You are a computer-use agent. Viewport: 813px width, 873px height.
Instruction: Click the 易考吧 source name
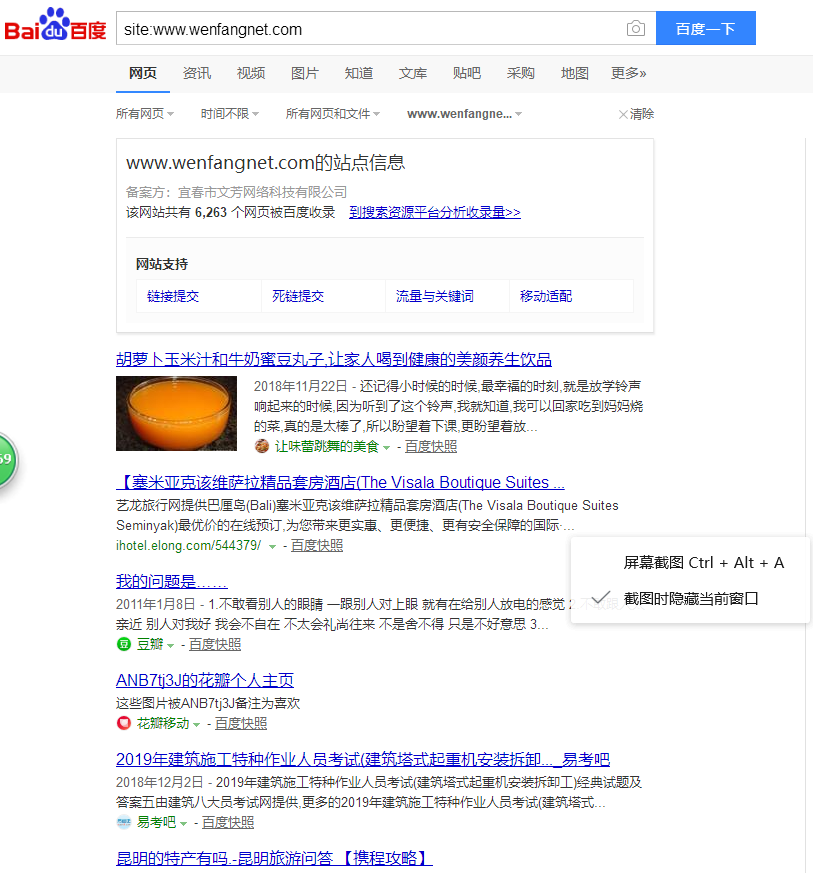click(156, 822)
